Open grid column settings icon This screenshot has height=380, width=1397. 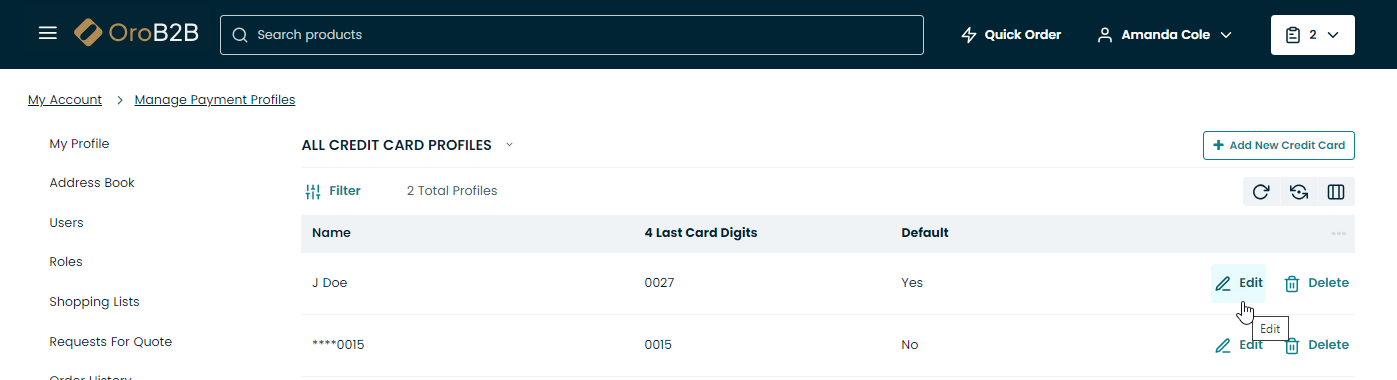click(x=1336, y=192)
